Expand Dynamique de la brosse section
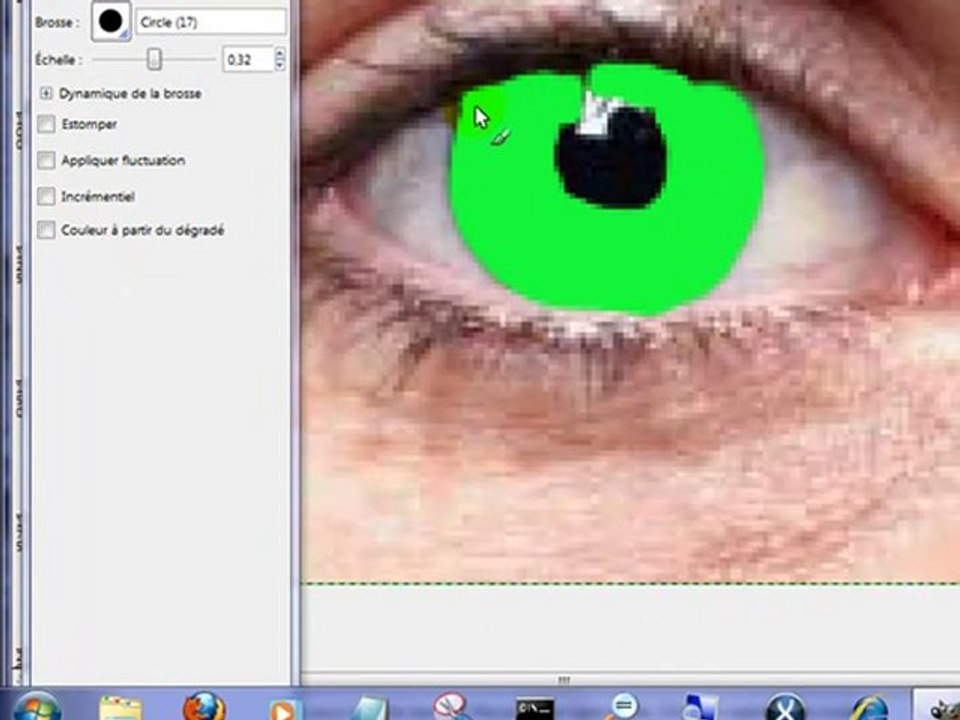960x720 pixels. pos(46,93)
